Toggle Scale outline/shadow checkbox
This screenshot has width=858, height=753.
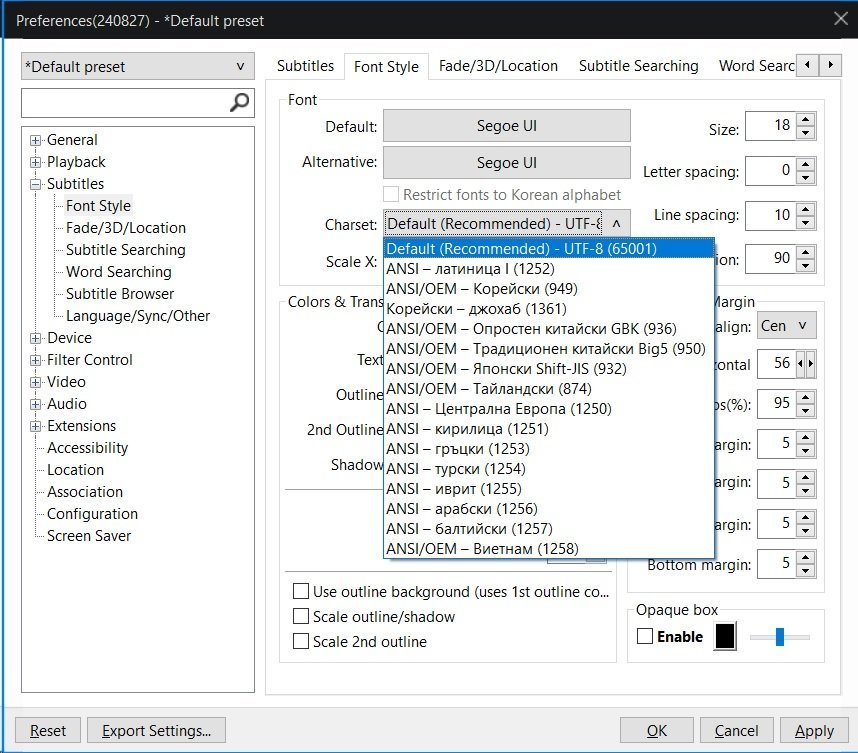coord(300,617)
